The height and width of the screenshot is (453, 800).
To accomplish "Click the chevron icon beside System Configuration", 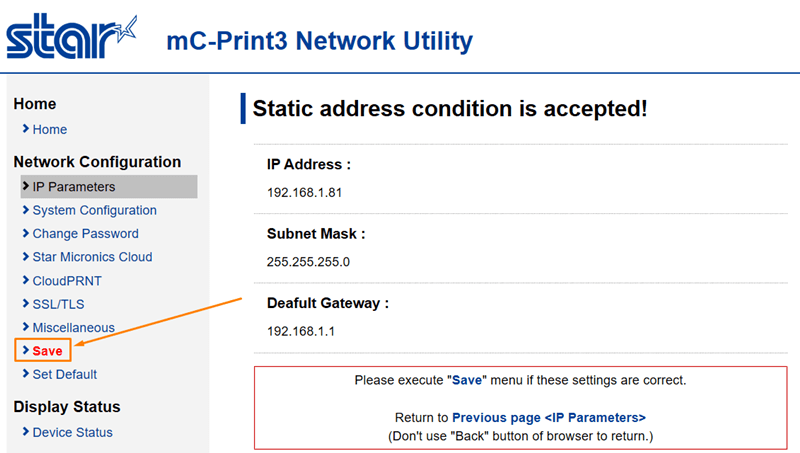I will 25,210.
